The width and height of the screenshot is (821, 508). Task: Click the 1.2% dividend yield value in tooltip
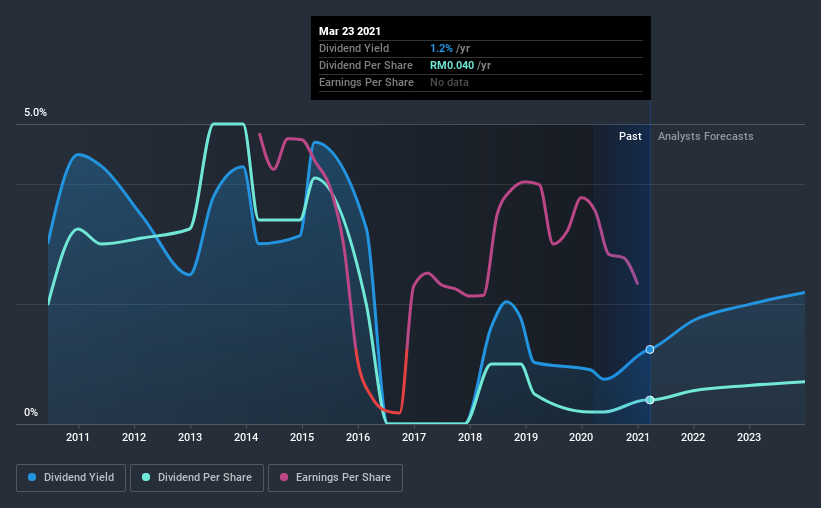pos(441,49)
